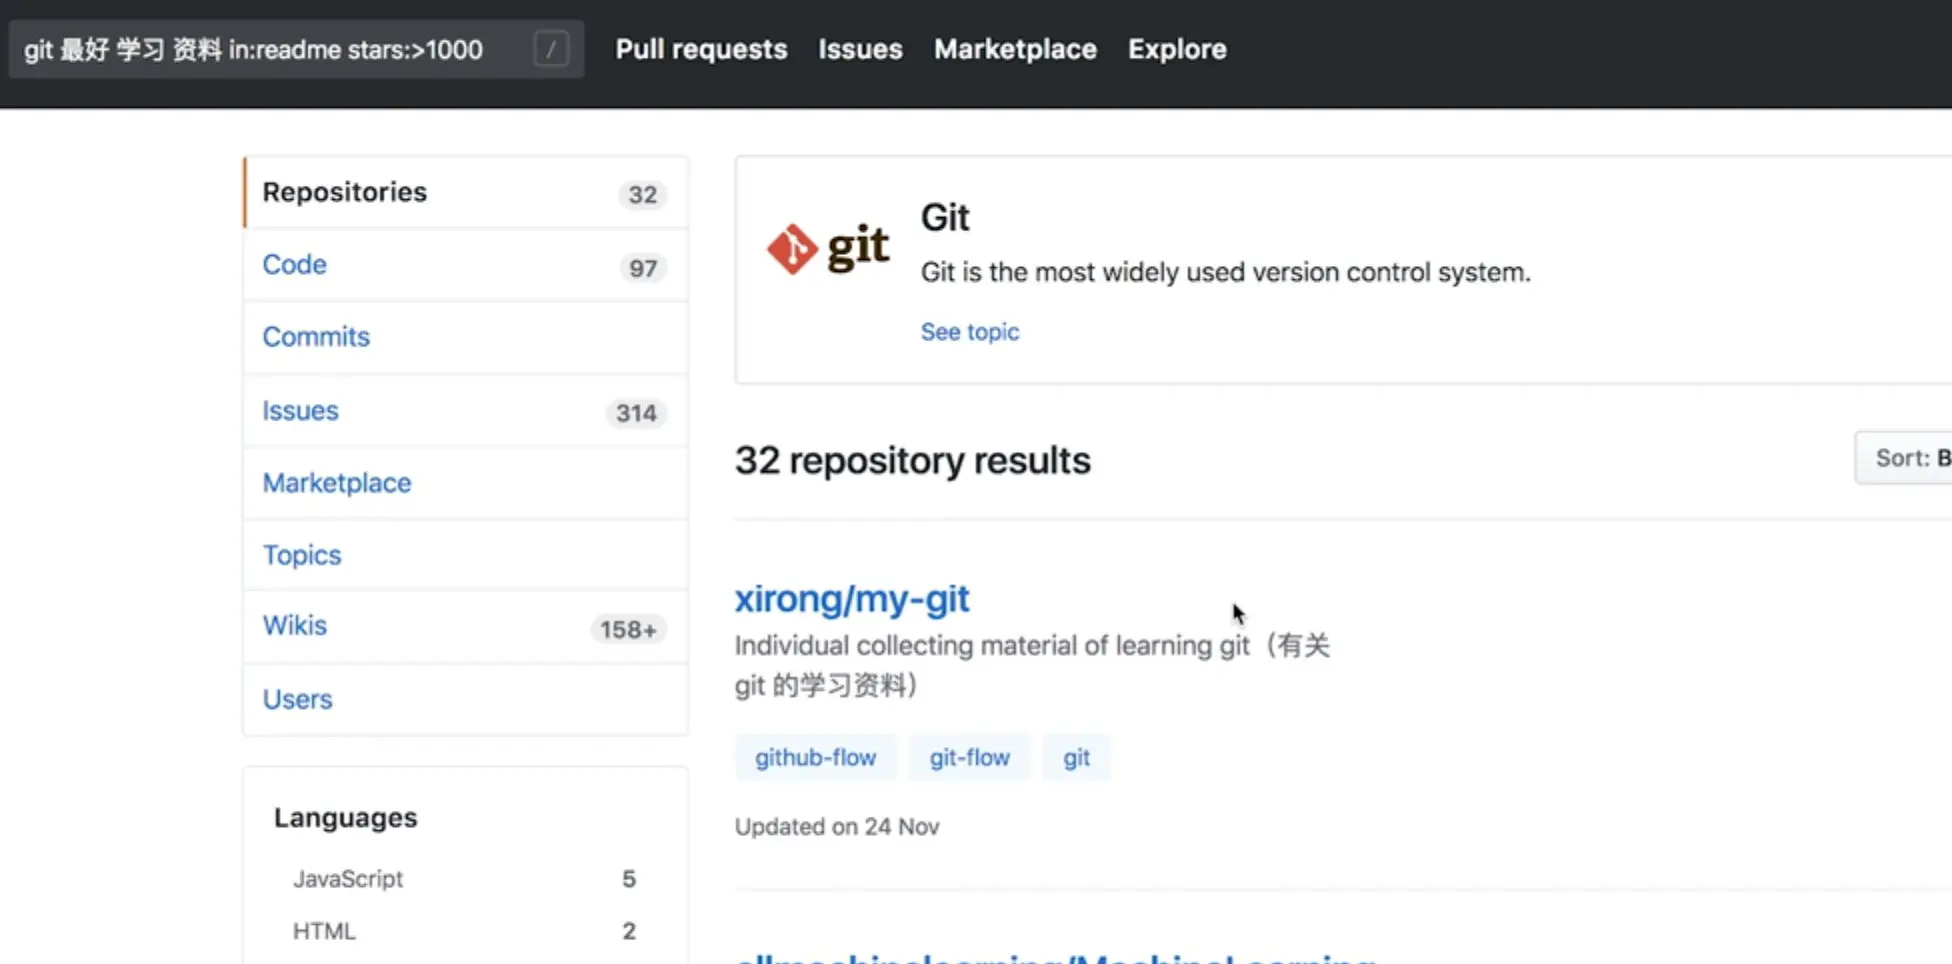Viewport: 1952px width, 964px height.
Task: Click the github-flow topic tag
Action: point(816,758)
